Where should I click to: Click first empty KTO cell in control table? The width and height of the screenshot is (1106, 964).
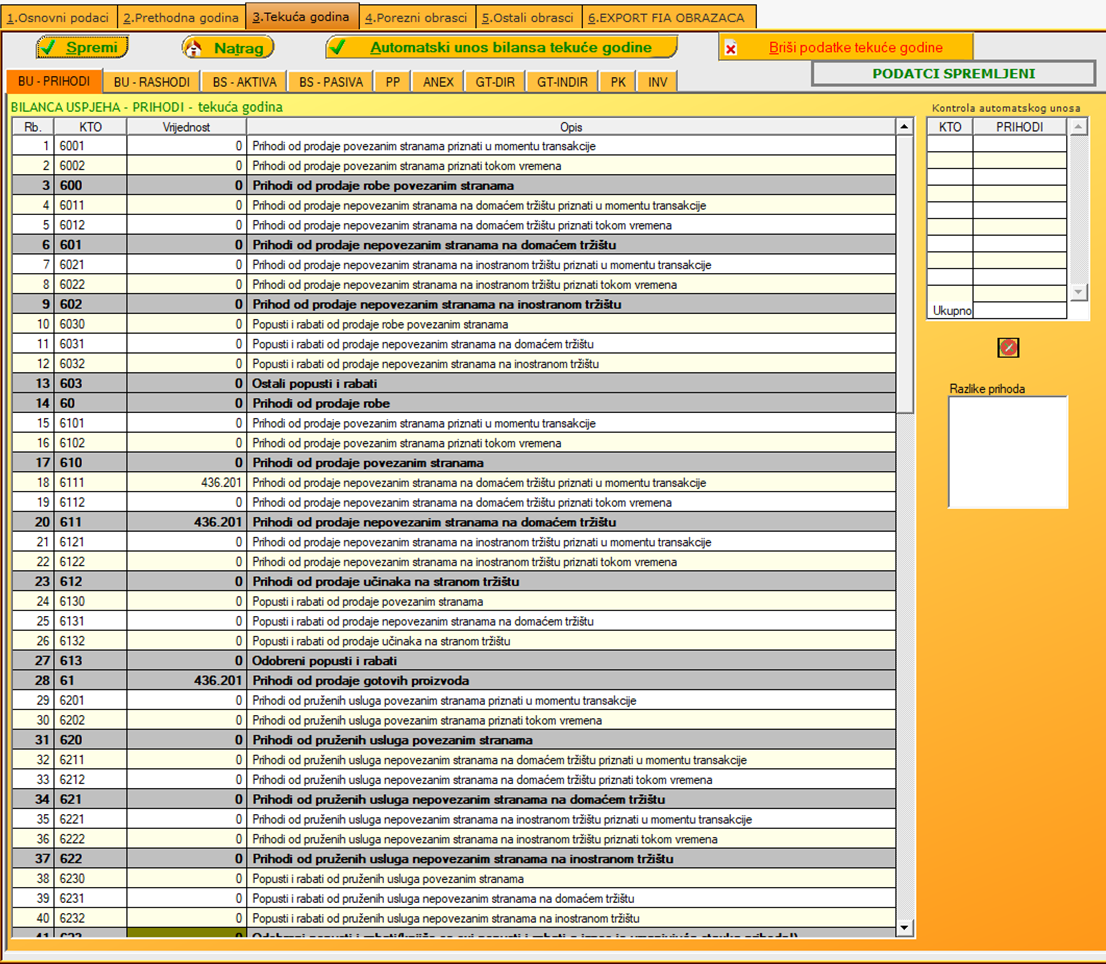[949, 143]
